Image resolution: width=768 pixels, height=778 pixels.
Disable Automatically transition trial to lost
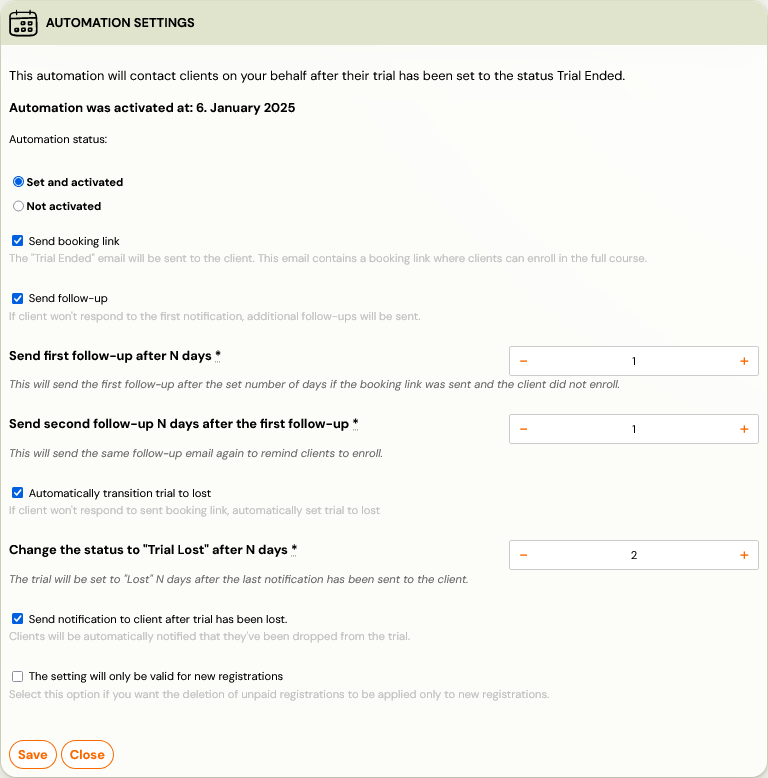coord(18,493)
